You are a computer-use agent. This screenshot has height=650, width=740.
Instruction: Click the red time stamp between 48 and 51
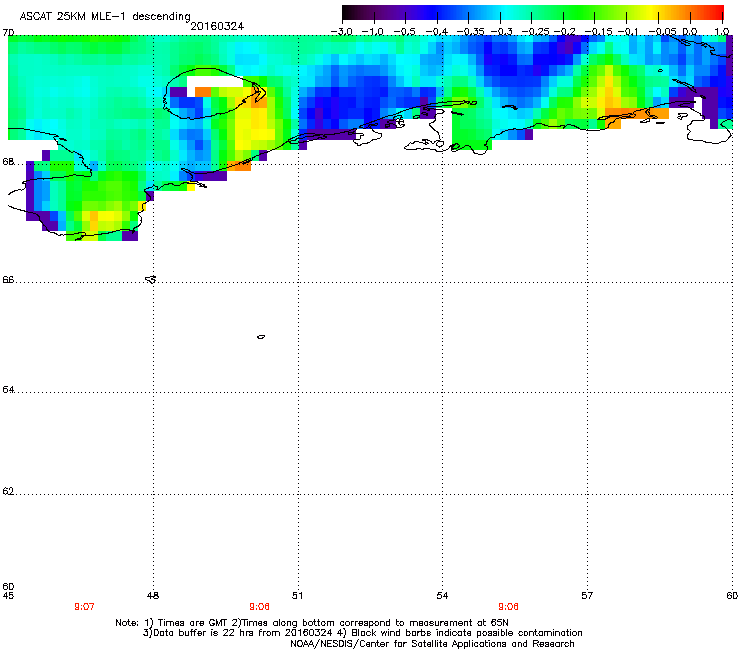[260, 607]
